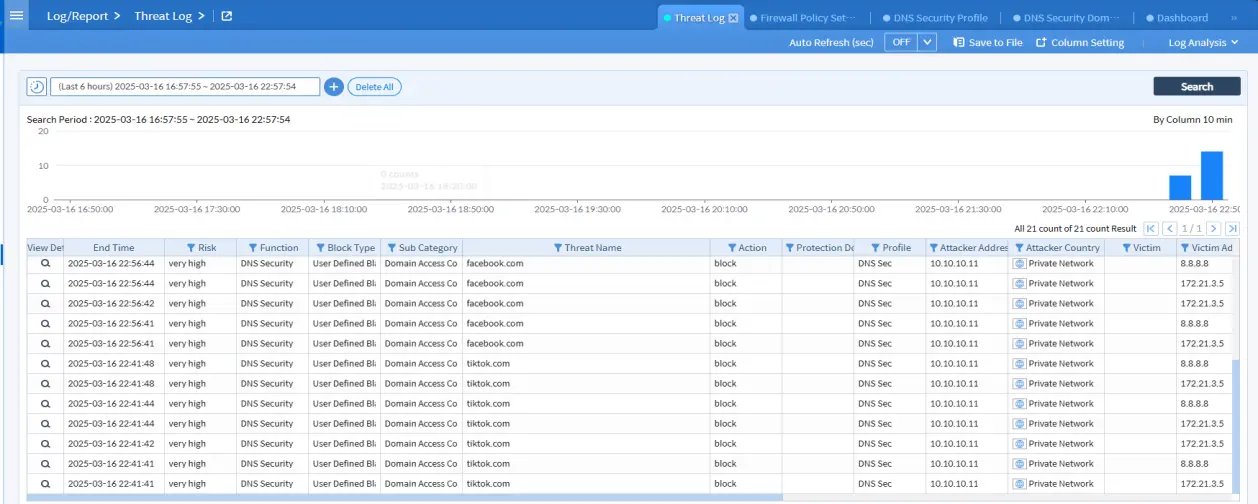Sort by the End Time column header
Screen dimensions: 1258x504
click(x=113, y=248)
